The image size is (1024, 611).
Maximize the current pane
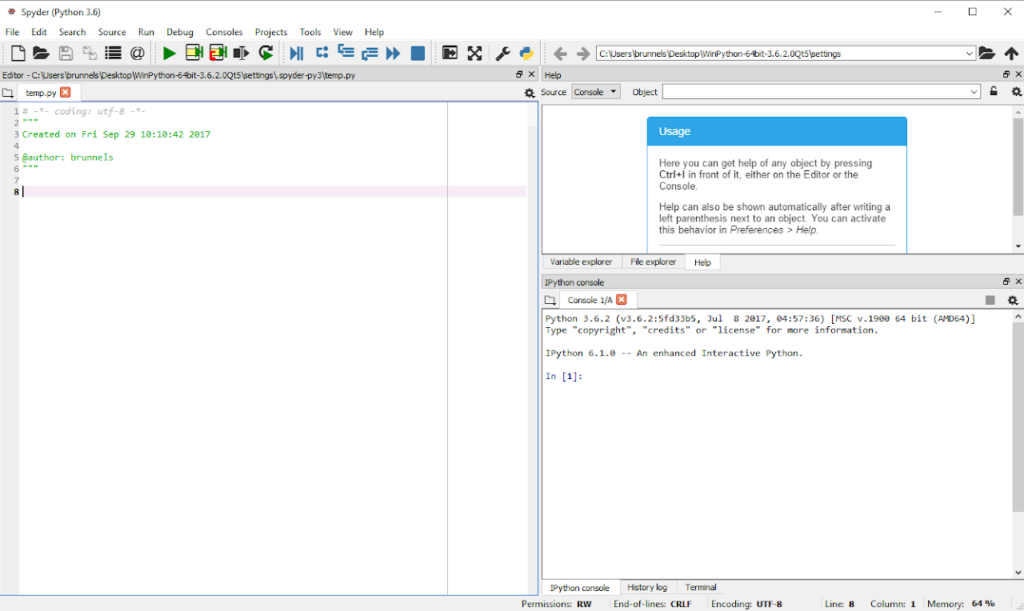(x=450, y=53)
